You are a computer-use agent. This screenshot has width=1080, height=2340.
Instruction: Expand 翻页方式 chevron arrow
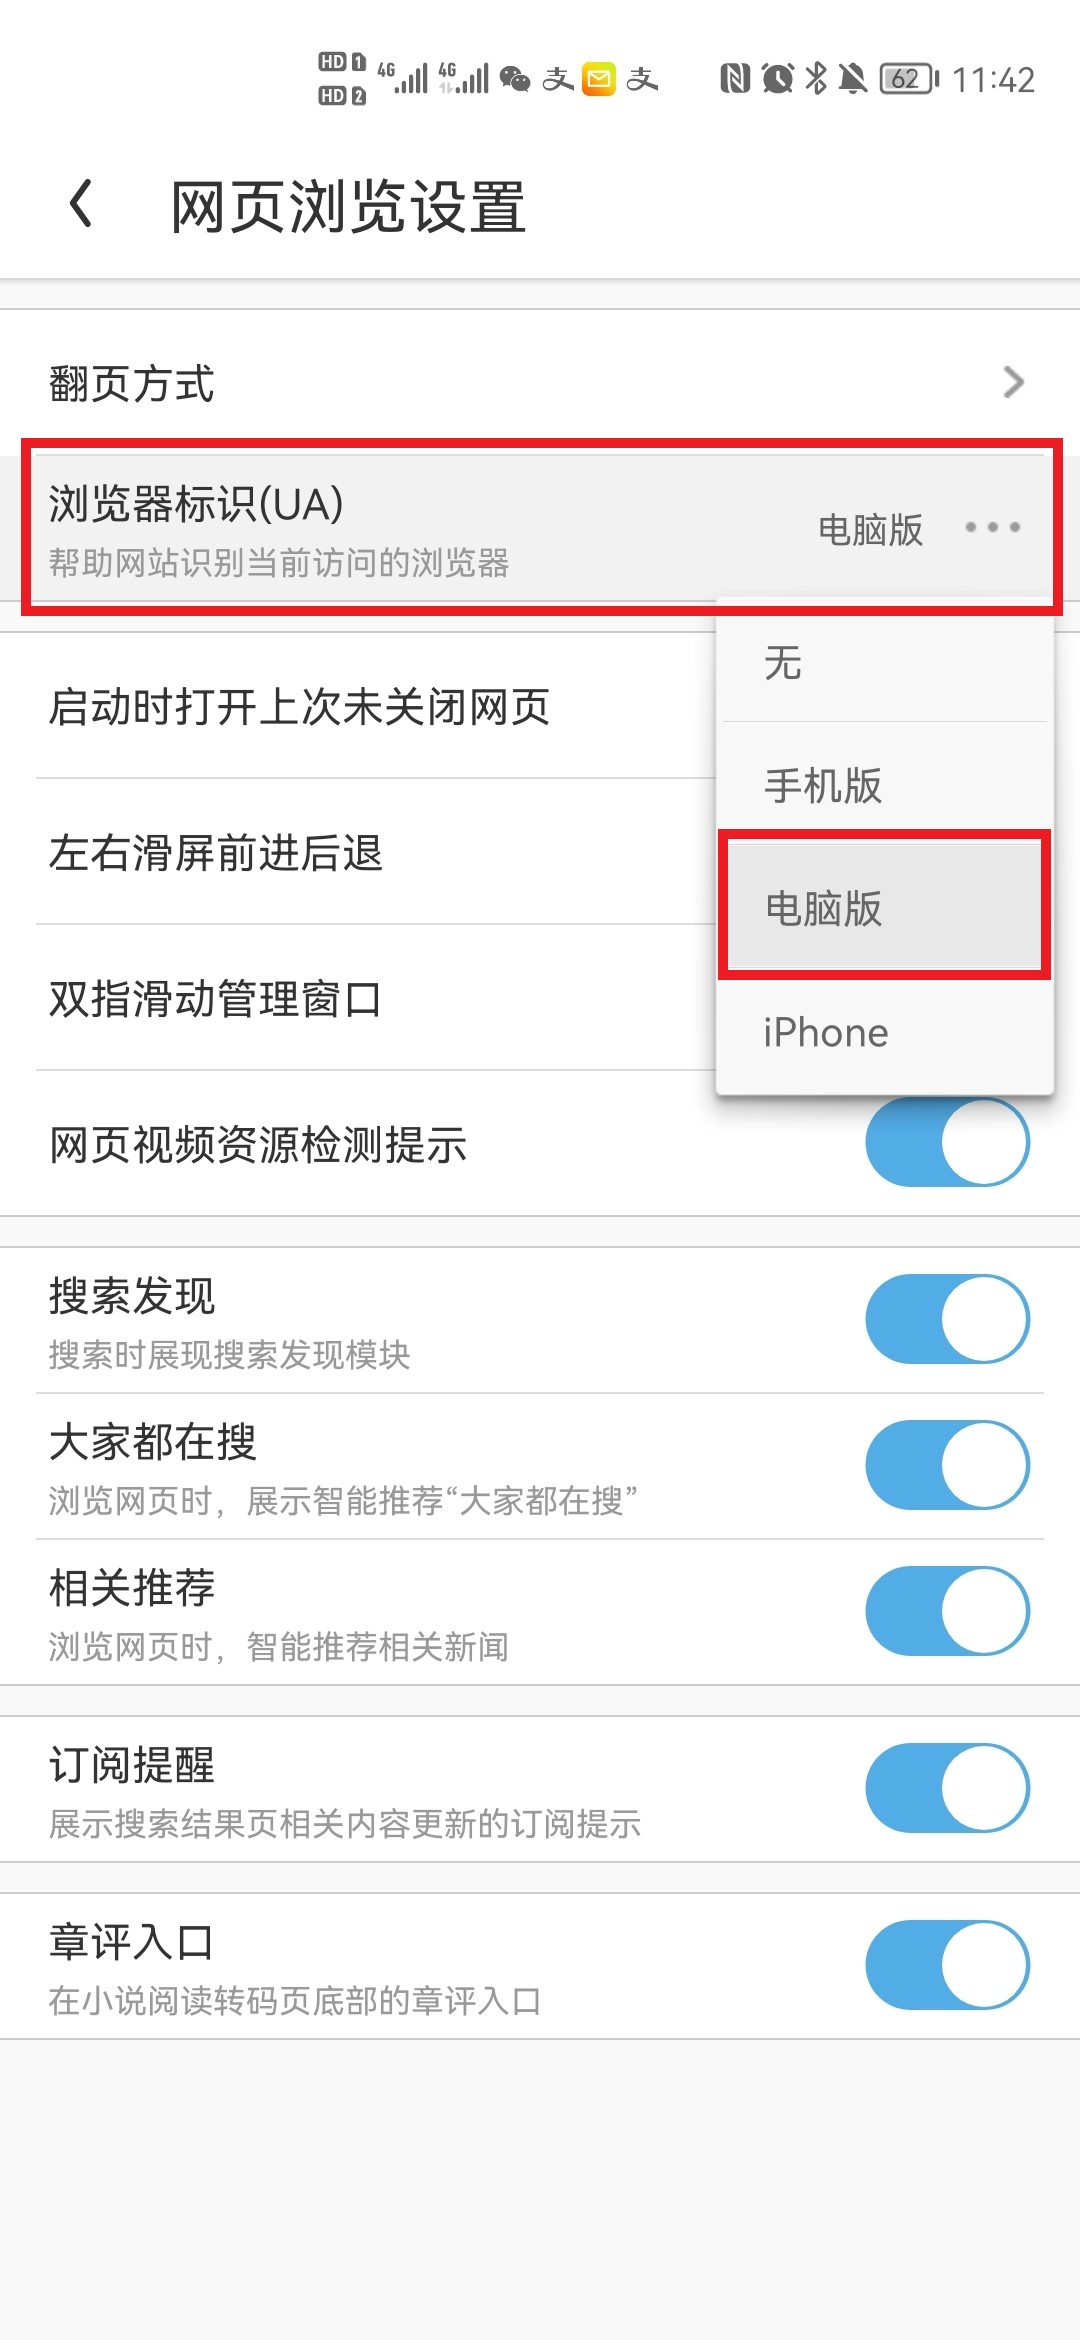tap(1013, 382)
